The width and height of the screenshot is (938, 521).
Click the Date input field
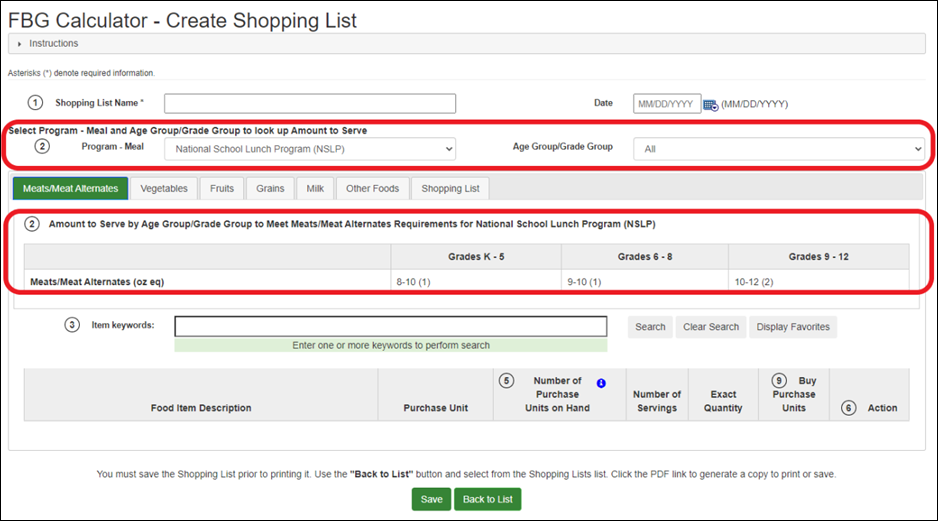click(666, 104)
